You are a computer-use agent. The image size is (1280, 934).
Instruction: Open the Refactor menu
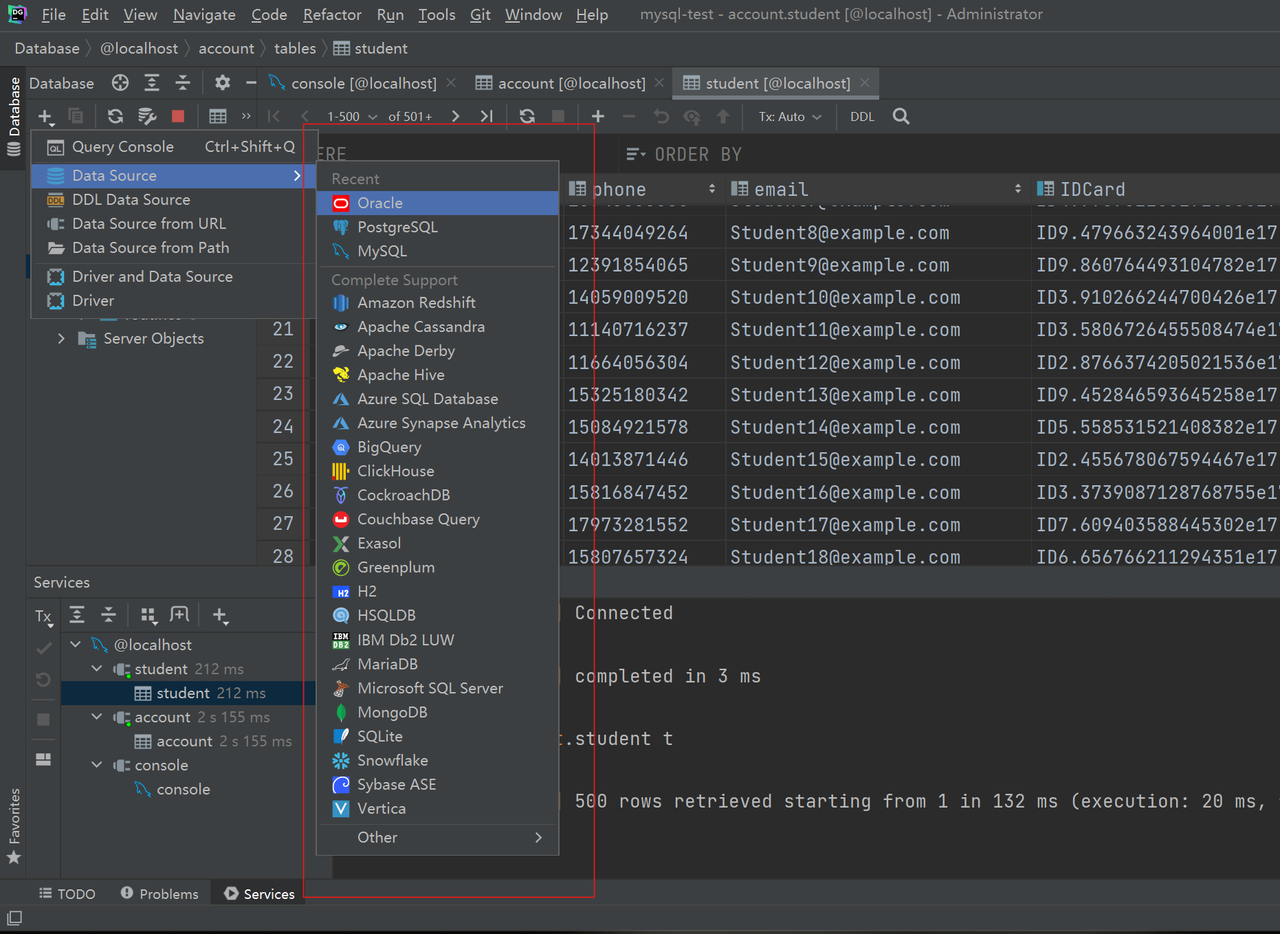[332, 15]
